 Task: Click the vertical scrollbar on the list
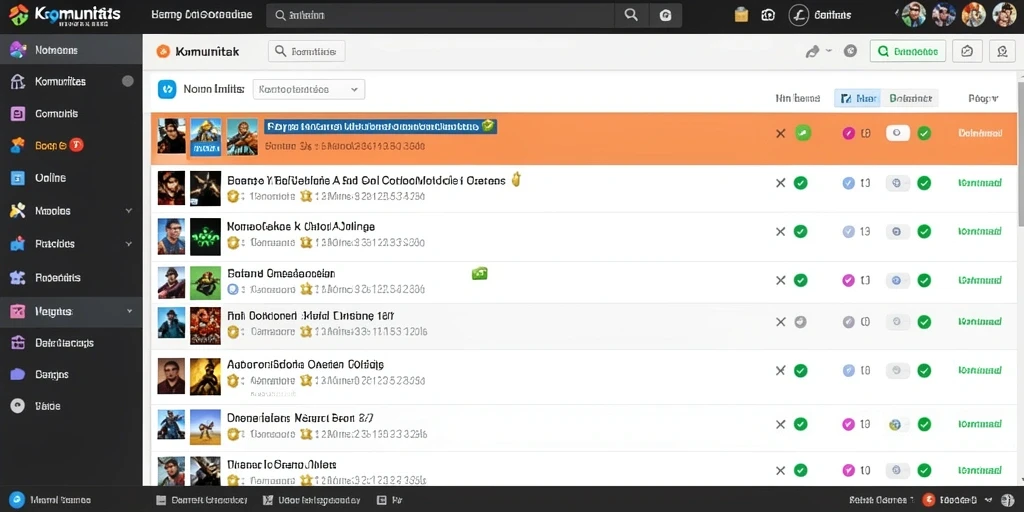pyautogui.click(x=1021, y=155)
